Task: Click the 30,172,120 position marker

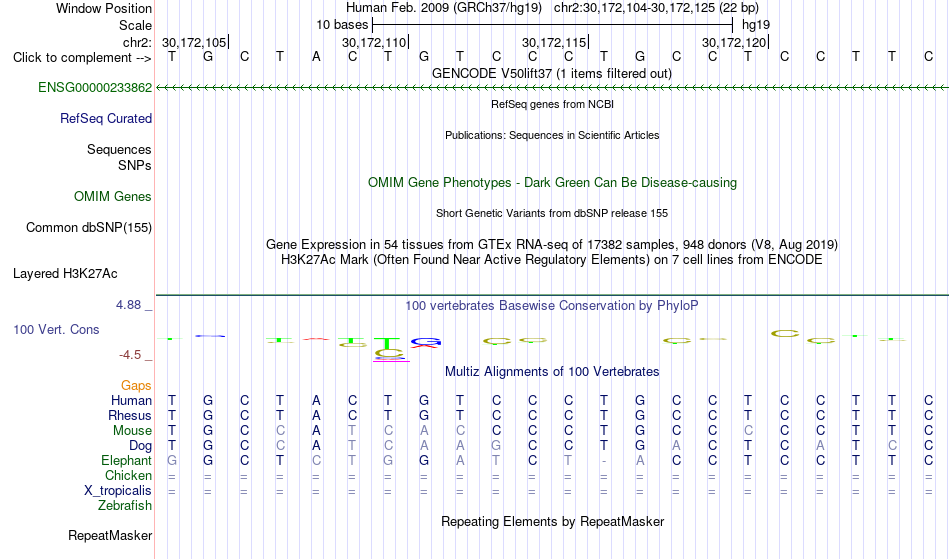Action: coord(735,43)
